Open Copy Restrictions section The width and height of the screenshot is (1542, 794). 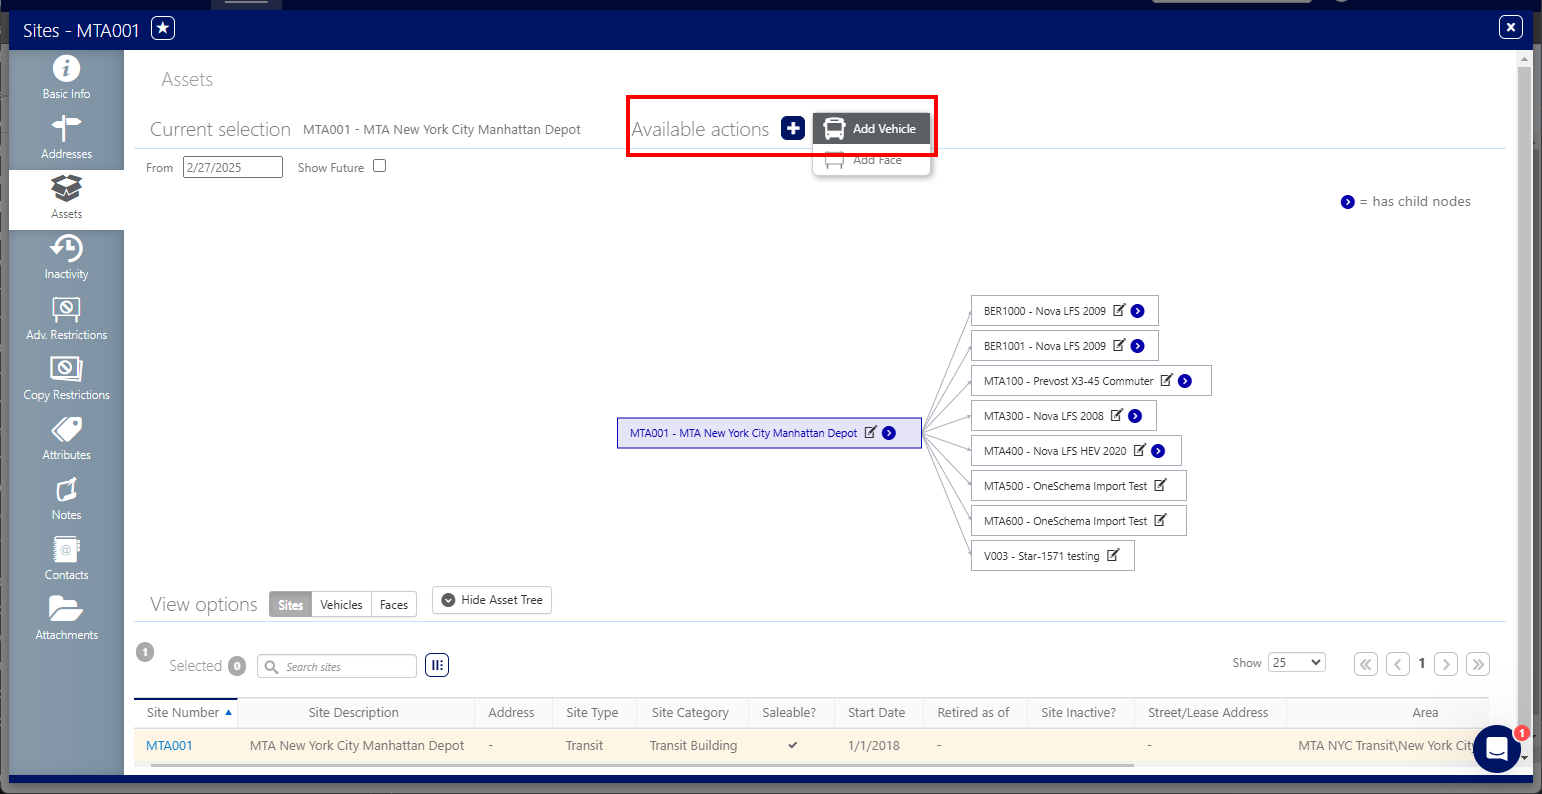point(66,379)
